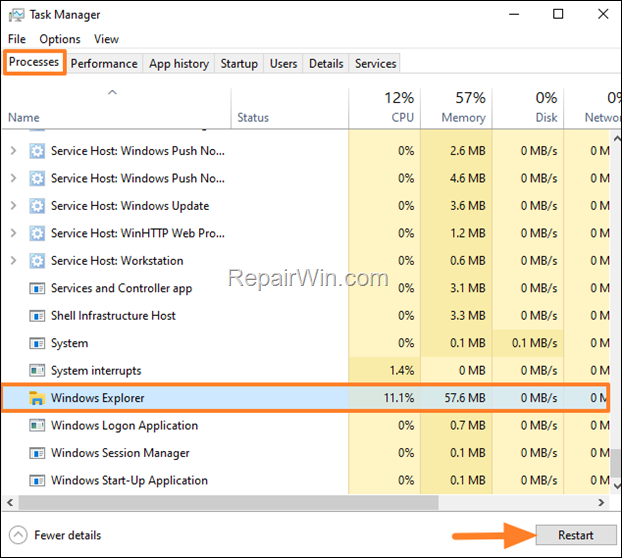This screenshot has height=558, width=622.
Task: Select the Windows Session Manager row
Action: [305, 453]
